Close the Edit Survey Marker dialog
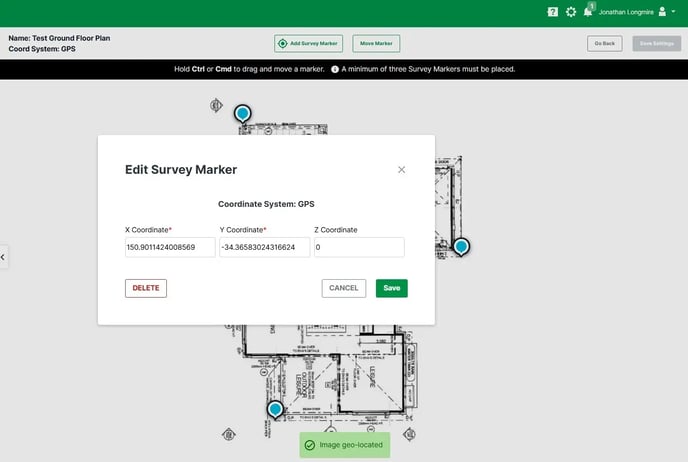The width and height of the screenshot is (688, 462). [x=402, y=170]
